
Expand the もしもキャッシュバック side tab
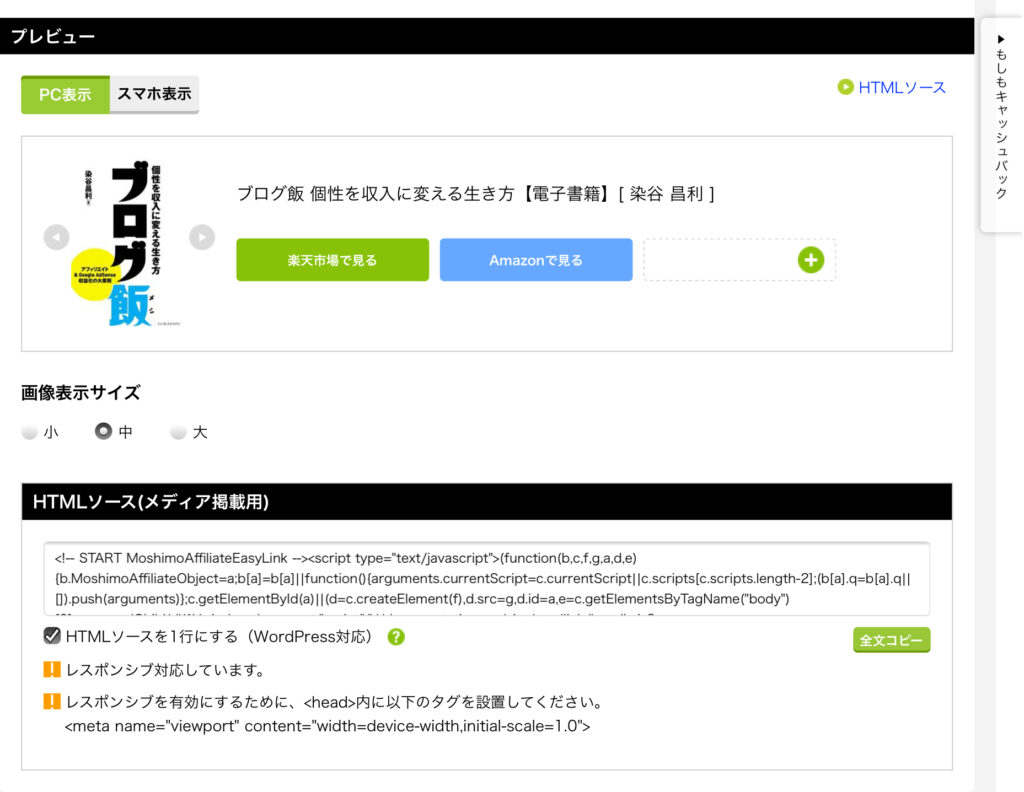(1001, 124)
